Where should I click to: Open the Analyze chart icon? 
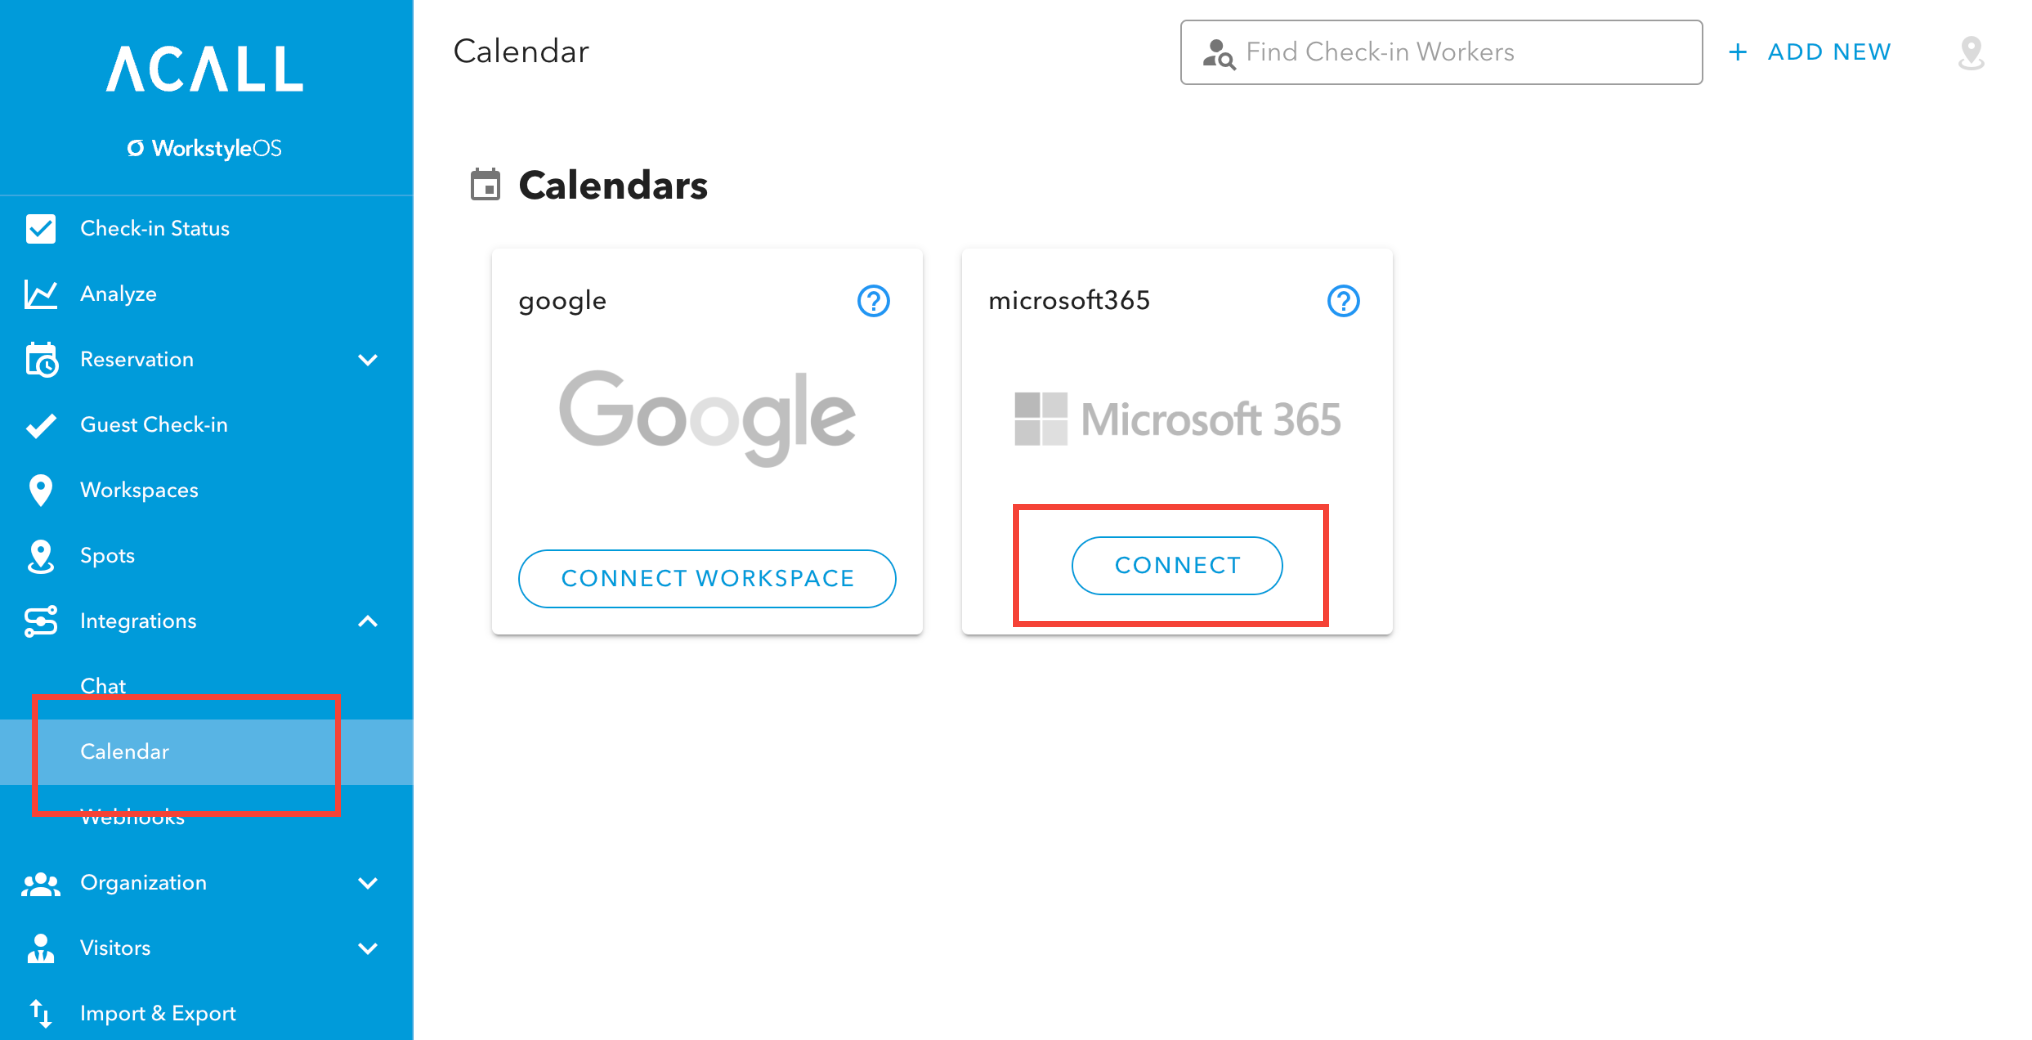point(41,294)
